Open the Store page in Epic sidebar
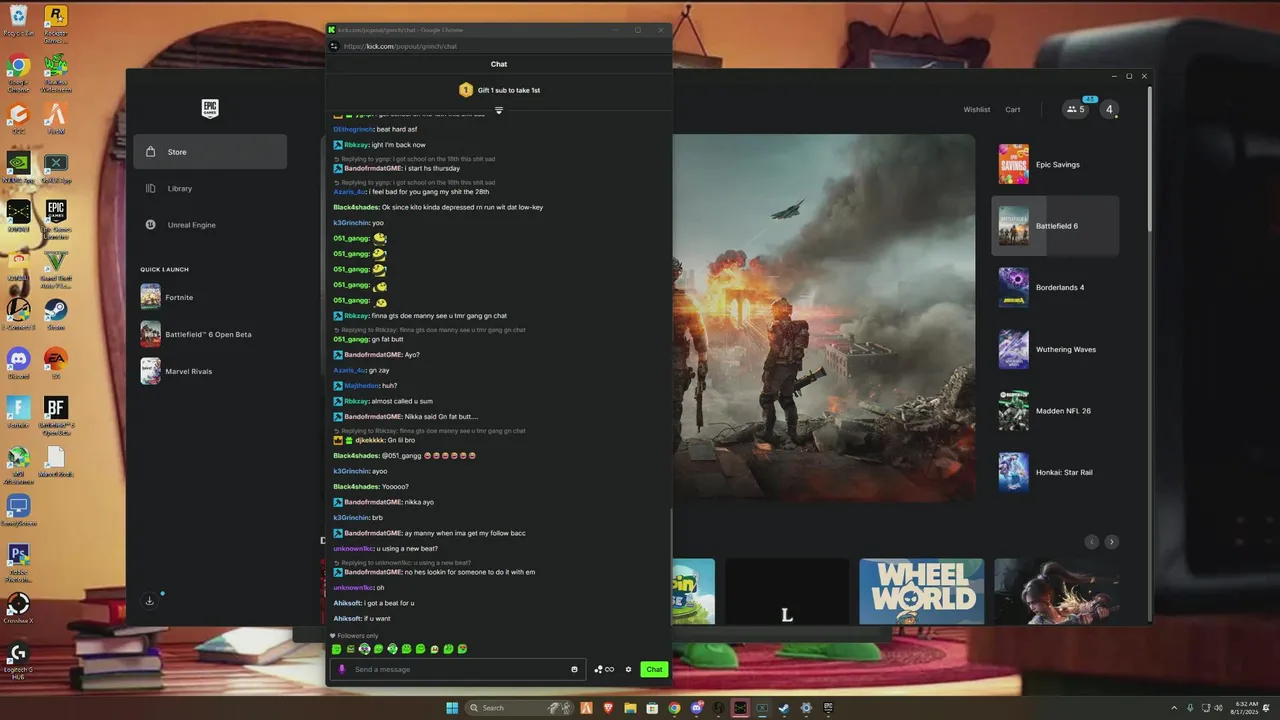Screen dimensions: 1280x720 point(210,152)
